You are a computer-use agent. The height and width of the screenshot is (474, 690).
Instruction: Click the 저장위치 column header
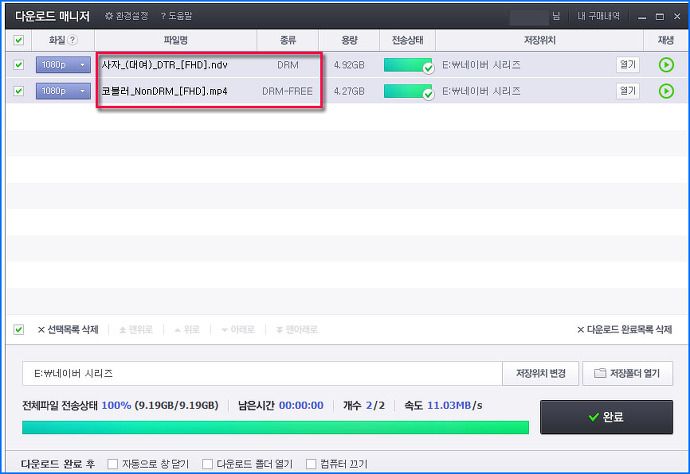tap(540, 40)
